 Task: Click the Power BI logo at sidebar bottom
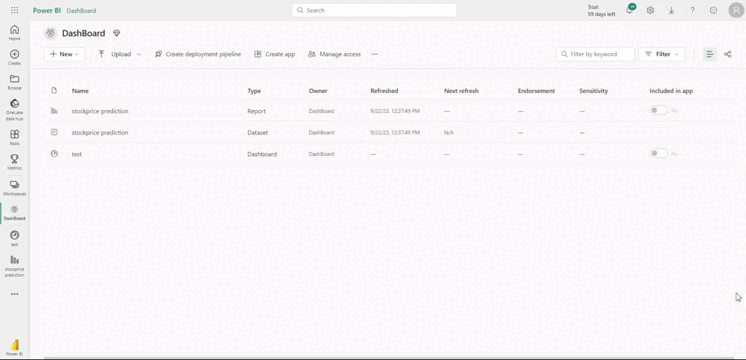pos(14,348)
